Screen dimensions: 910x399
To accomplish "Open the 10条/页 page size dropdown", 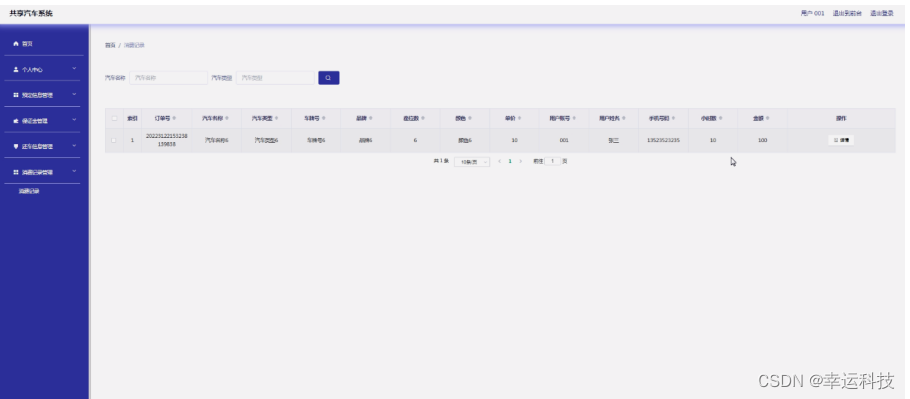I will pos(472,162).
